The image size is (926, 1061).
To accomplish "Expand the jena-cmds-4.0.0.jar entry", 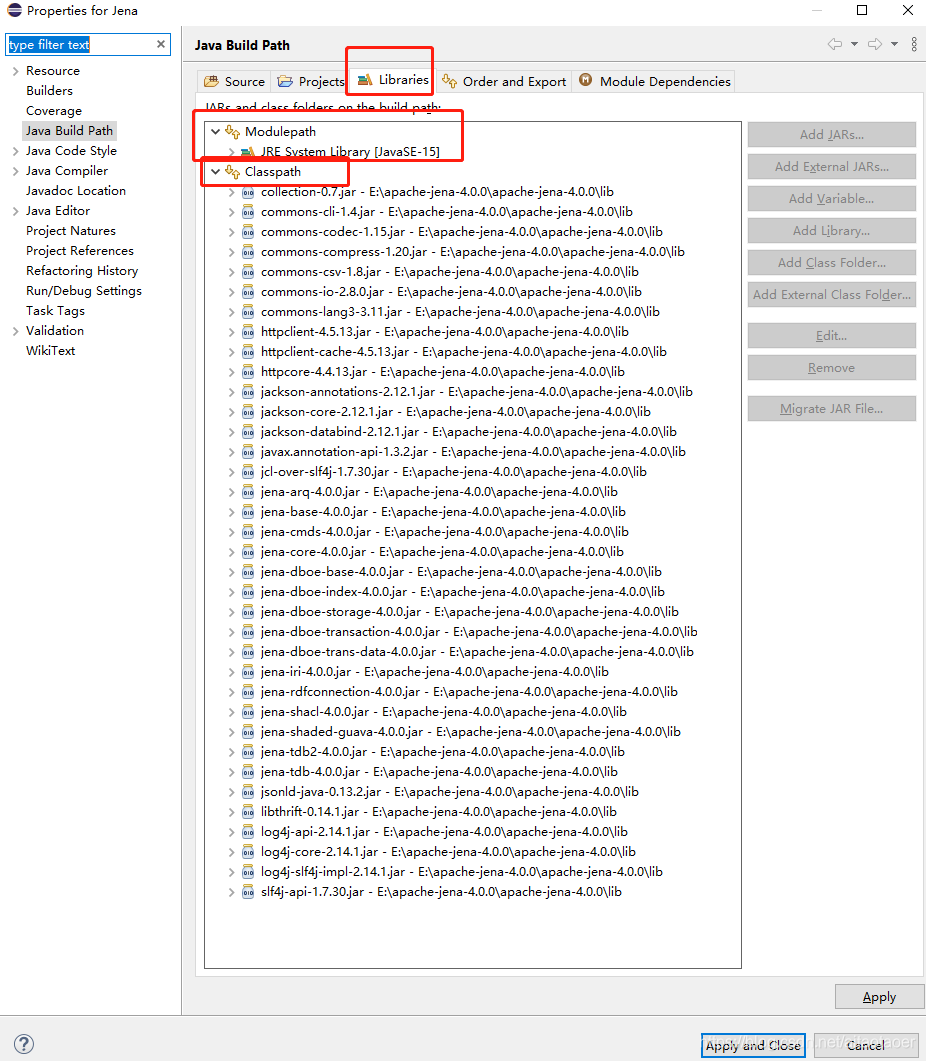I will [232, 532].
